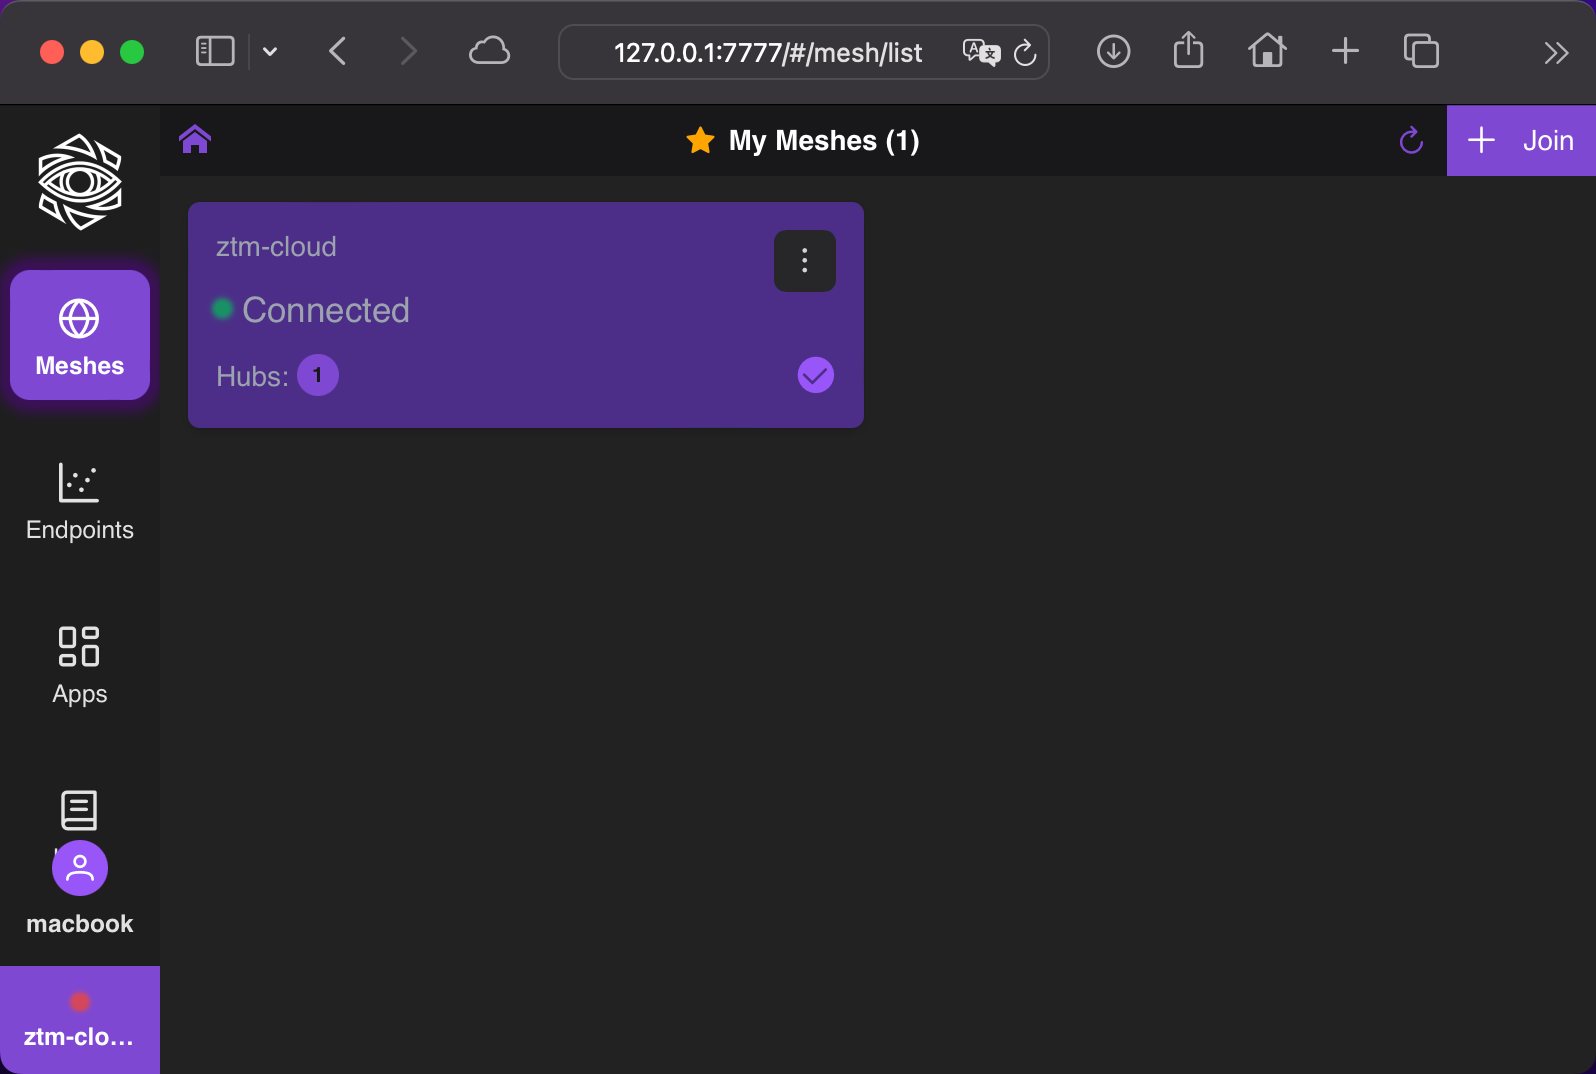Screen dimensions: 1596x1074
Task: Open Safari downloads icon
Action: point(1113,52)
